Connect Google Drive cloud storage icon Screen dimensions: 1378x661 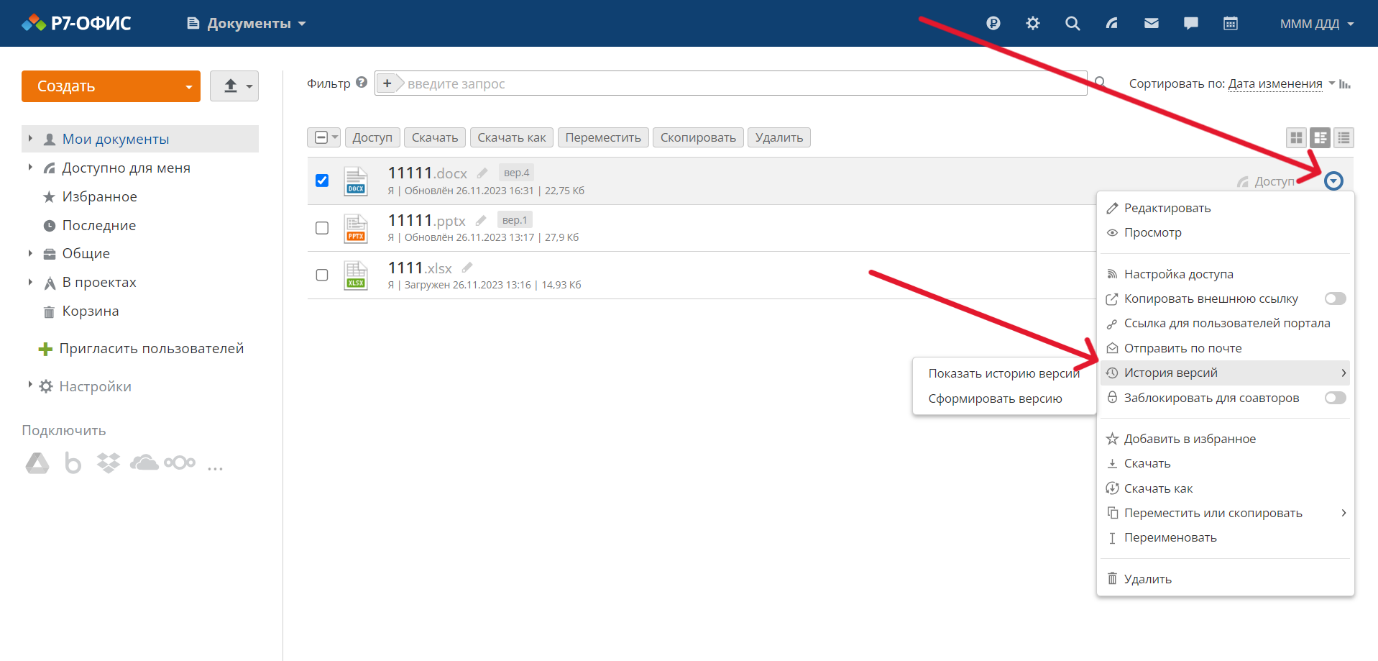(37, 463)
